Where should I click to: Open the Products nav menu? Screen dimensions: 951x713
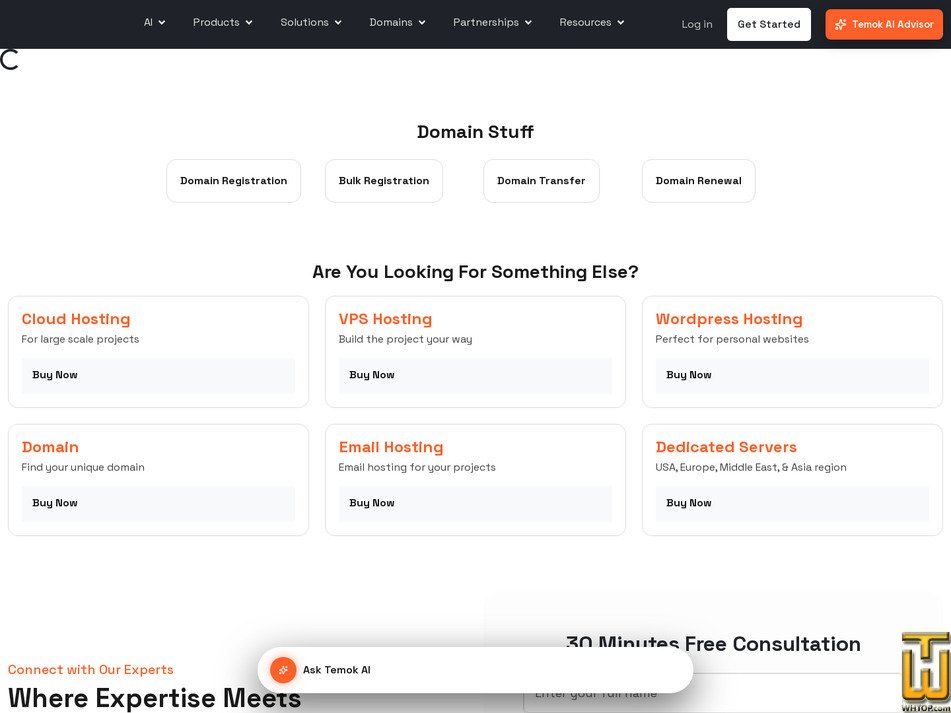tap(223, 22)
